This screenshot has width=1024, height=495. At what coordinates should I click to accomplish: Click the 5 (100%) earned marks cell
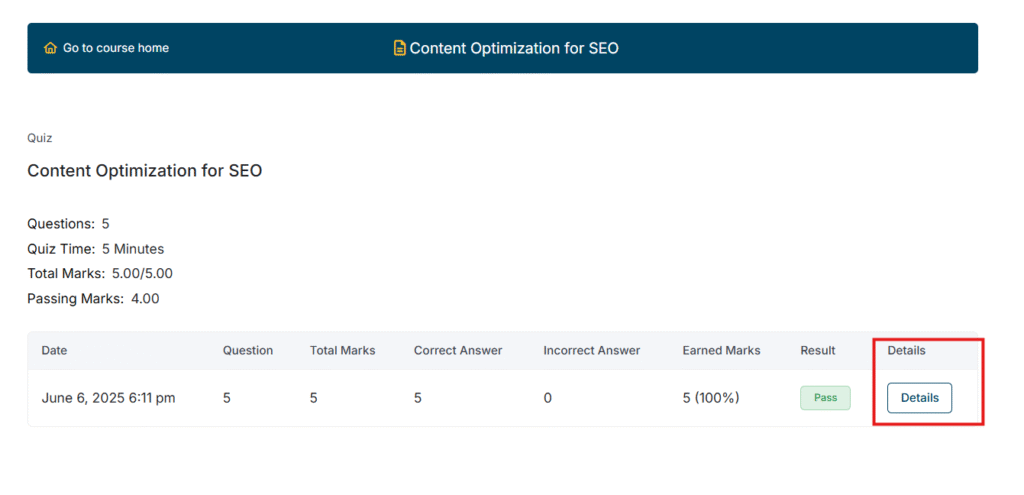pos(710,398)
